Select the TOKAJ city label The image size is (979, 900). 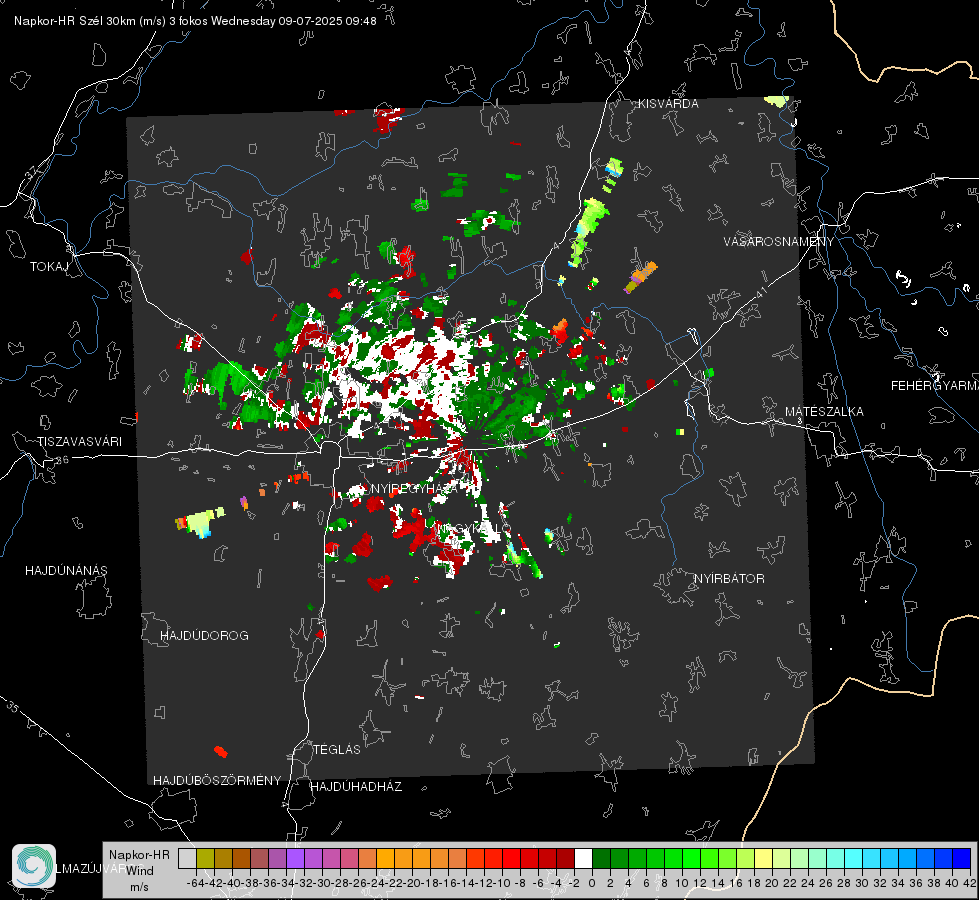pyautogui.click(x=49, y=267)
